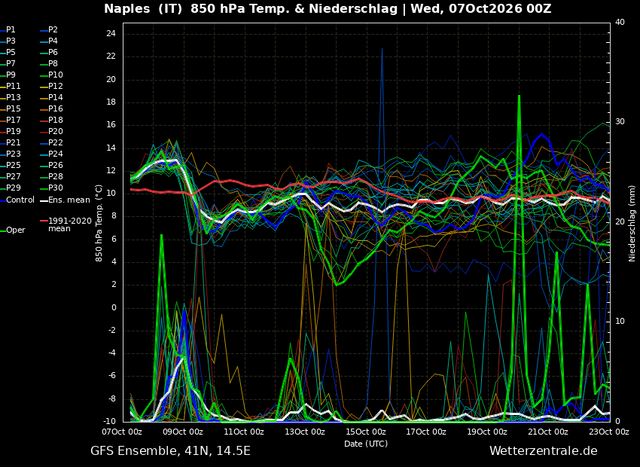Select the P28 legend entry

click(x=56, y=177)
